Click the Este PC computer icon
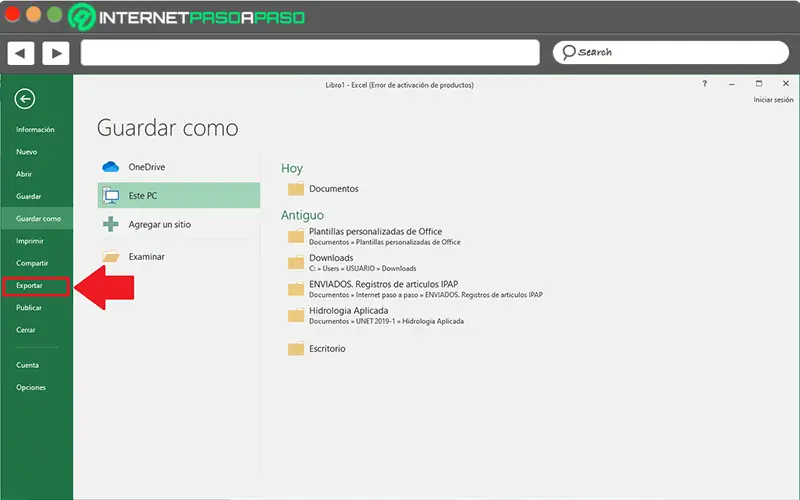The image size is (800, 500). [x=111, y=195]
